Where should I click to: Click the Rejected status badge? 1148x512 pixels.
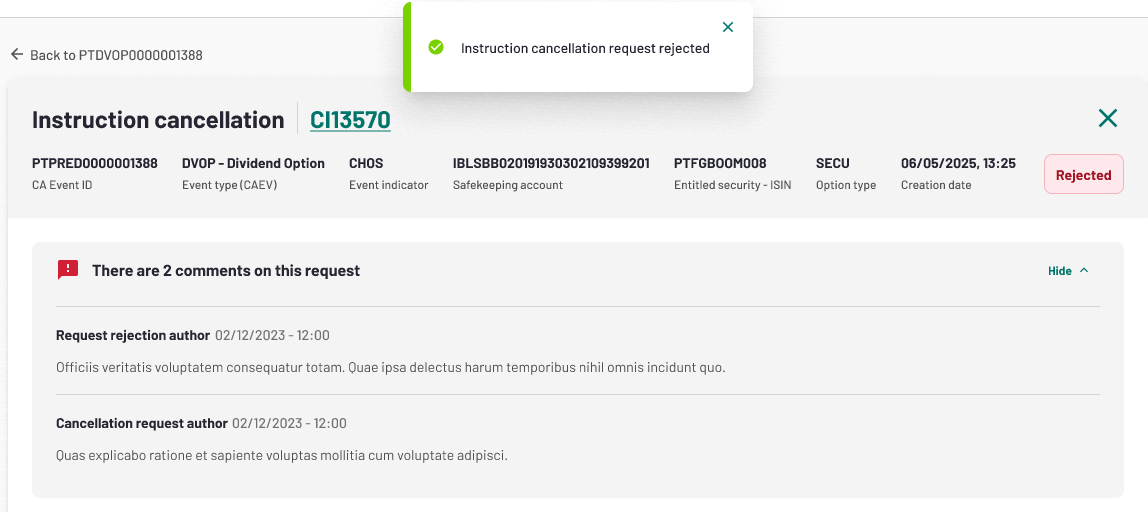coord(1084,174)
